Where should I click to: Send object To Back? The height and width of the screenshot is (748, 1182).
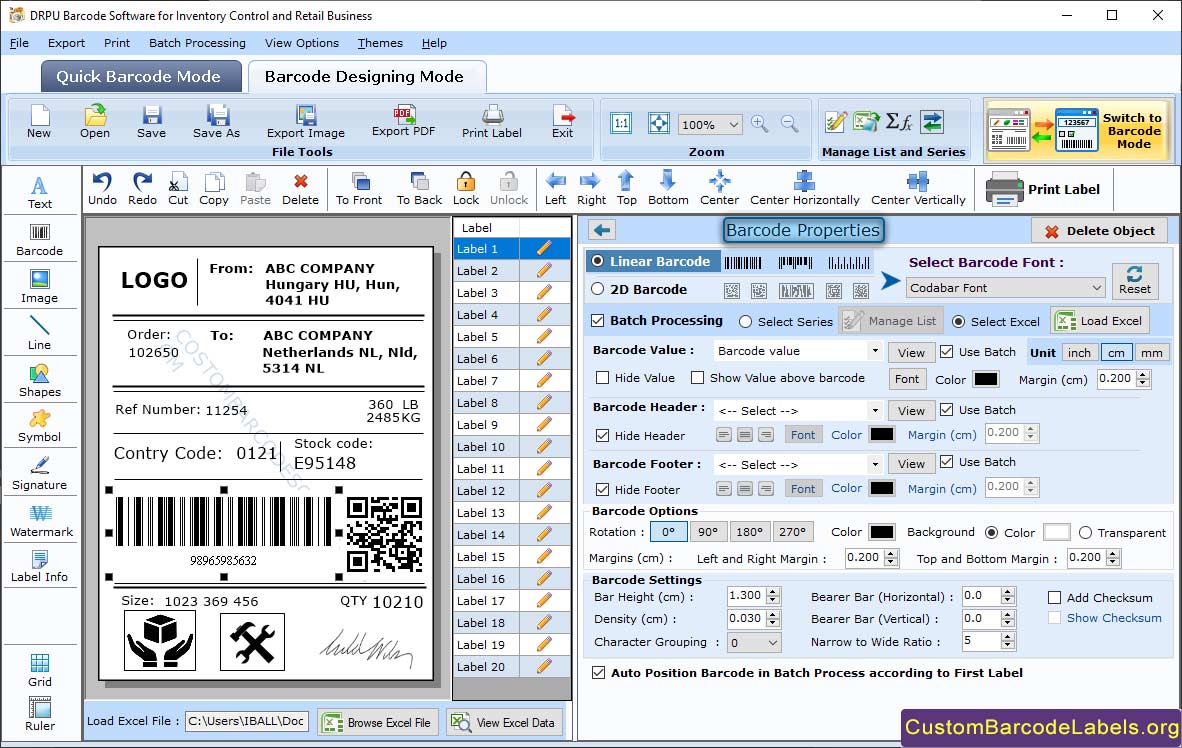tap(419, 189)
